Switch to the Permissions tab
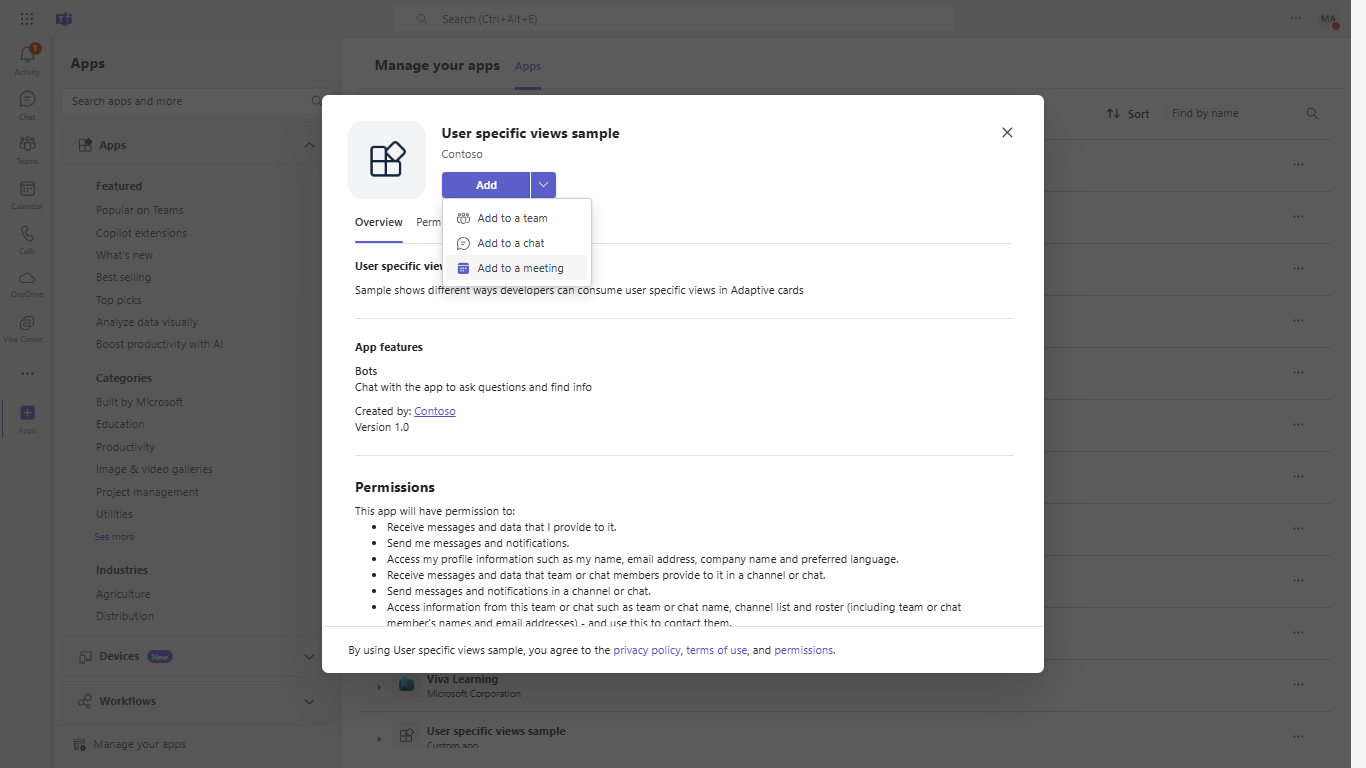This screenshot has height=768, width=1366. pyautogui.click(x=429, y=222)
